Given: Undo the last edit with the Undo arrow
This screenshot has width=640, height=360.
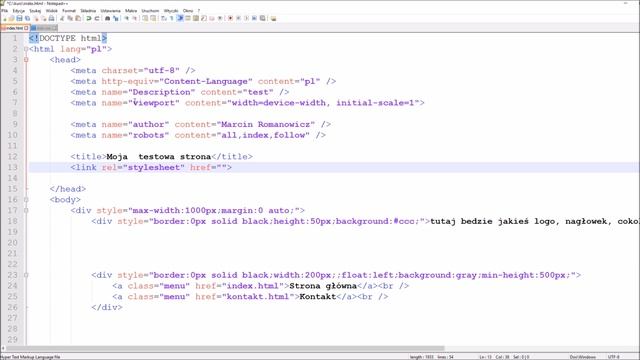Looking at the screenshot, I should (89, 18).
